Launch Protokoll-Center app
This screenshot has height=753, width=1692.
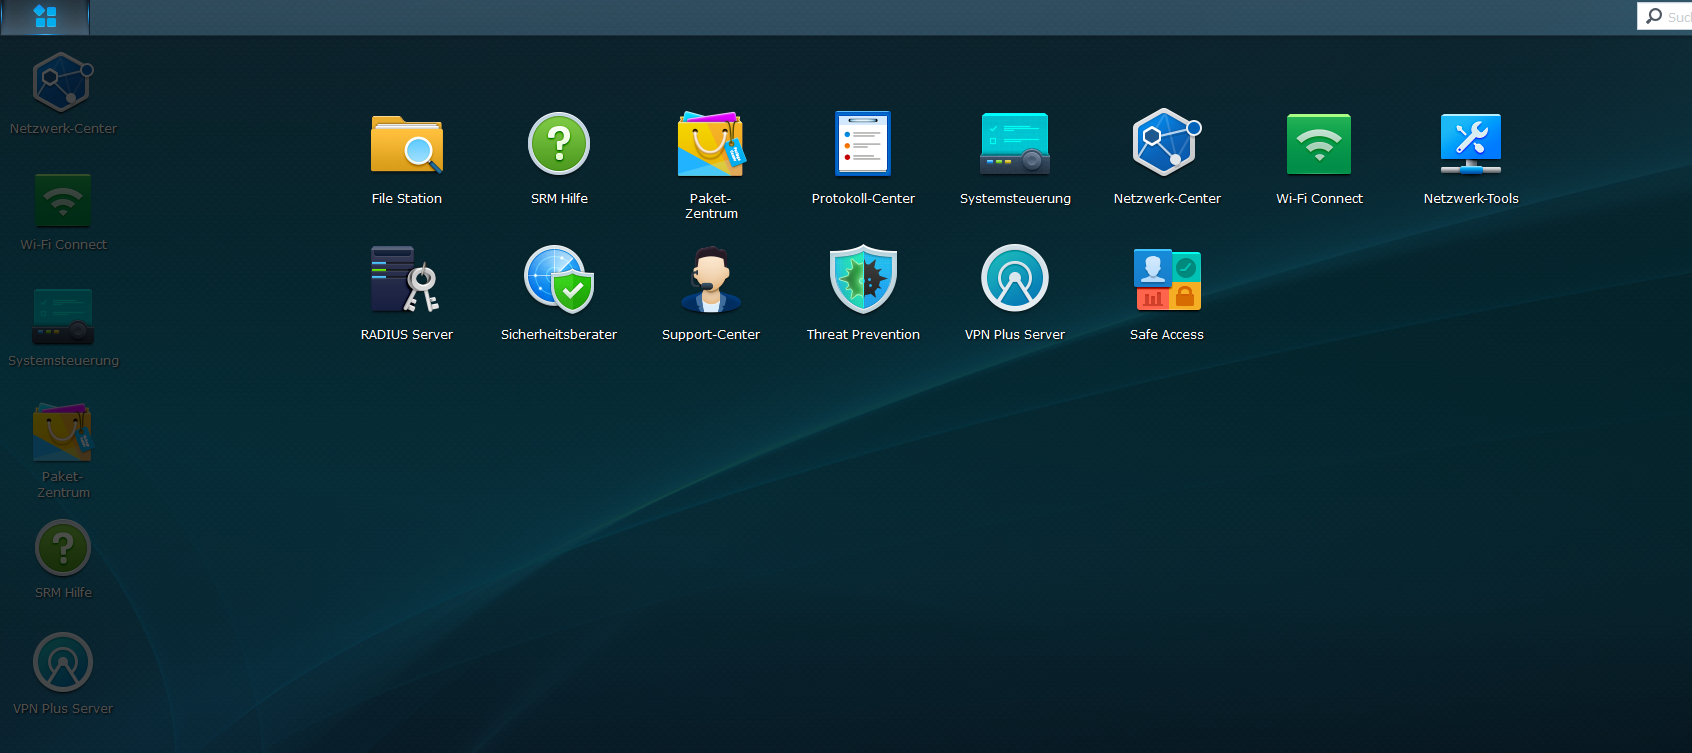862,146
